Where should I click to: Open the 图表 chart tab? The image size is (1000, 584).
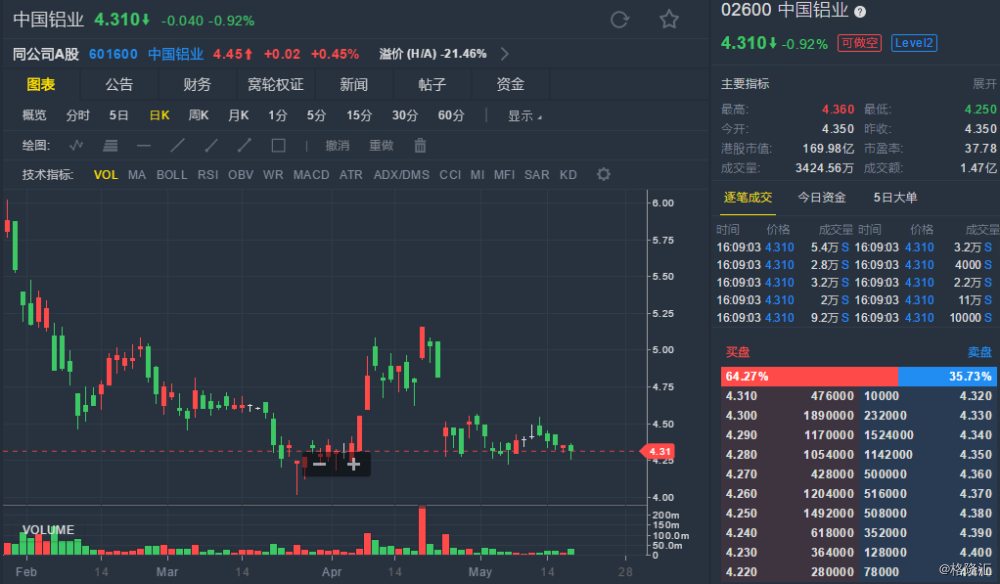(x=41, y=84)
